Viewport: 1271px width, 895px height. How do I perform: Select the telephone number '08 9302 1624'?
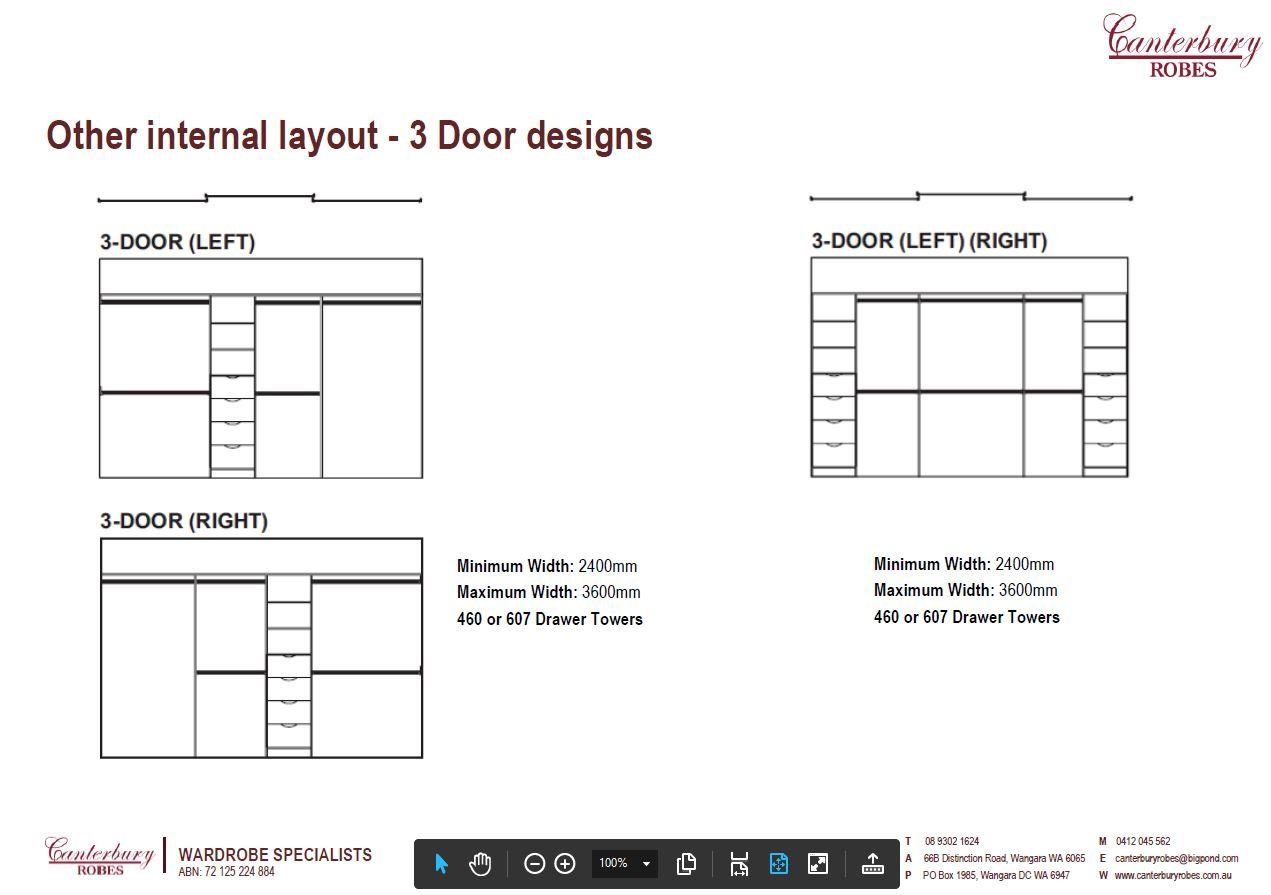(x=952, y=842)
